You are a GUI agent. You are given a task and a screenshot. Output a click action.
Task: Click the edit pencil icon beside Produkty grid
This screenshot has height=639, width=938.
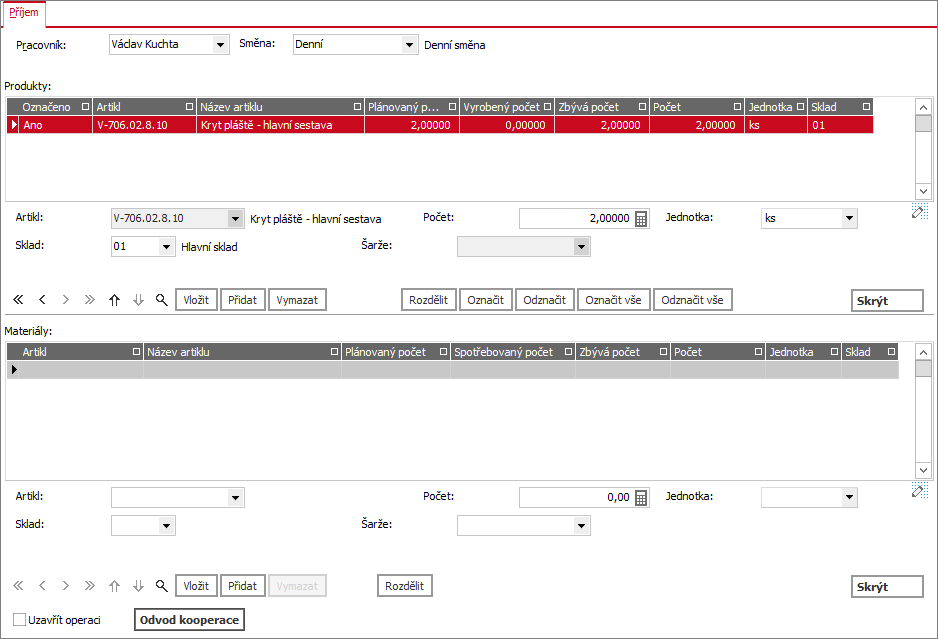click(x=919, y=211)
